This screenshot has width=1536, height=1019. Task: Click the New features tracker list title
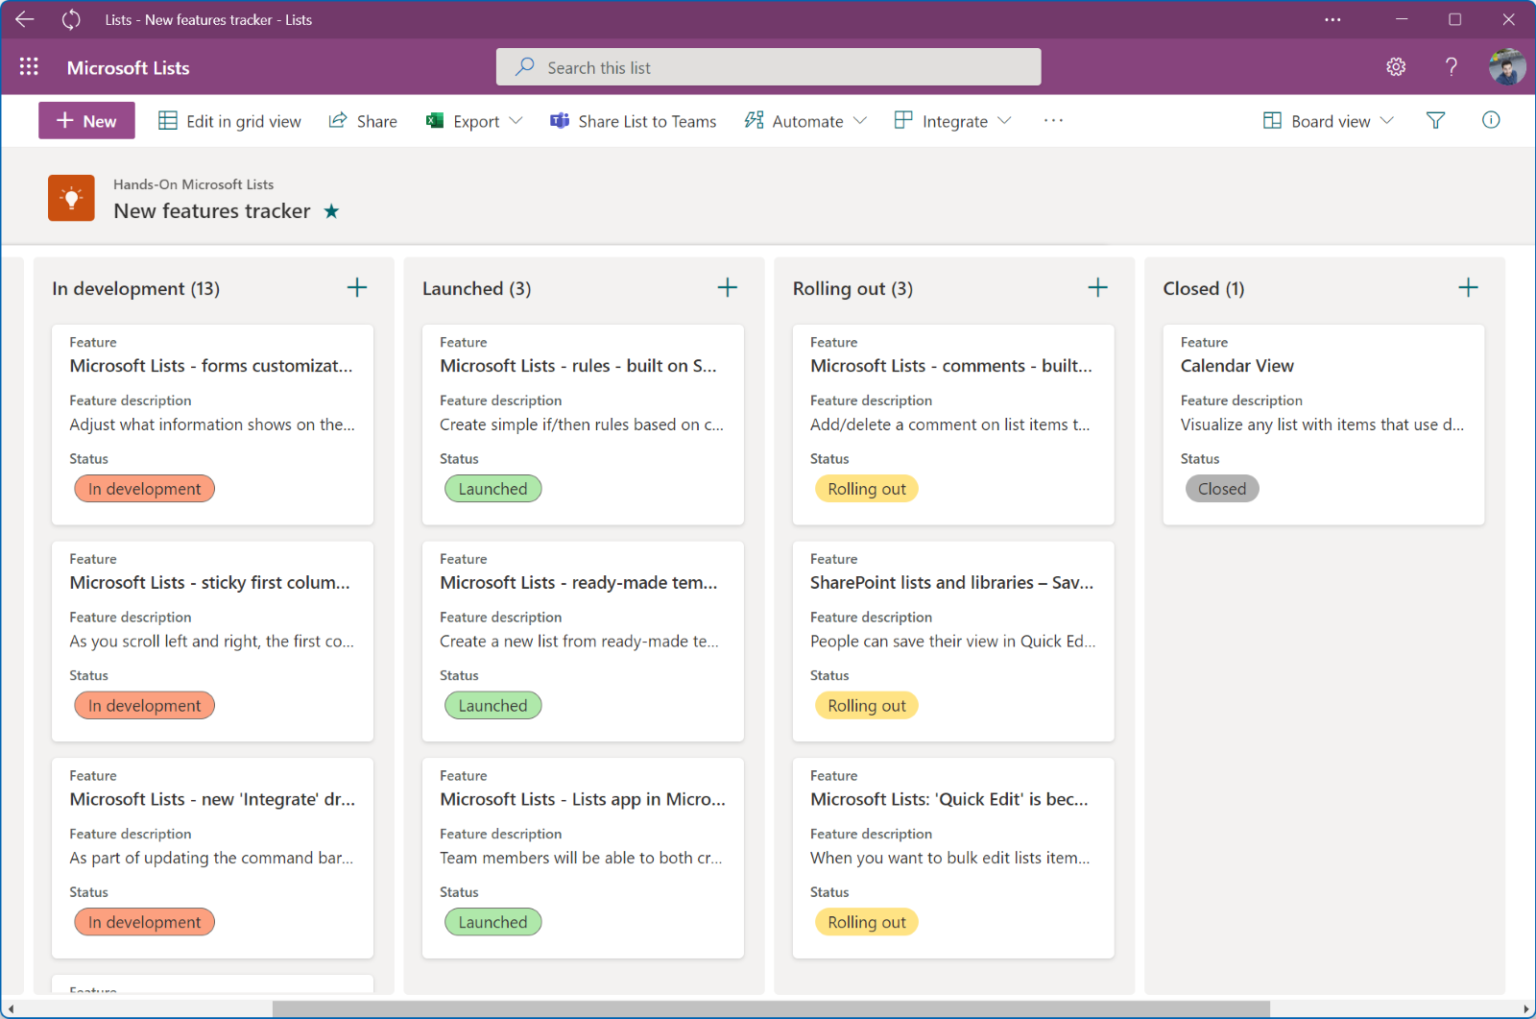pos(212,211)
